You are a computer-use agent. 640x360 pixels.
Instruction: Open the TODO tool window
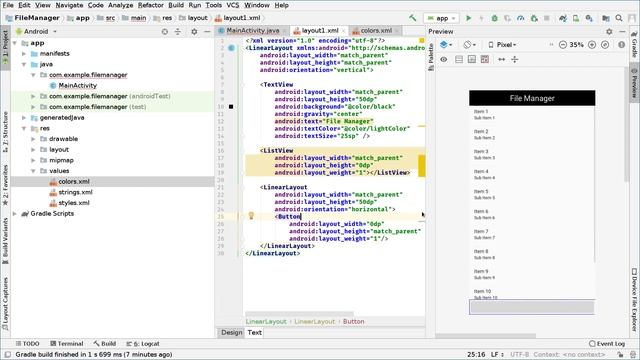click(27, 344)
